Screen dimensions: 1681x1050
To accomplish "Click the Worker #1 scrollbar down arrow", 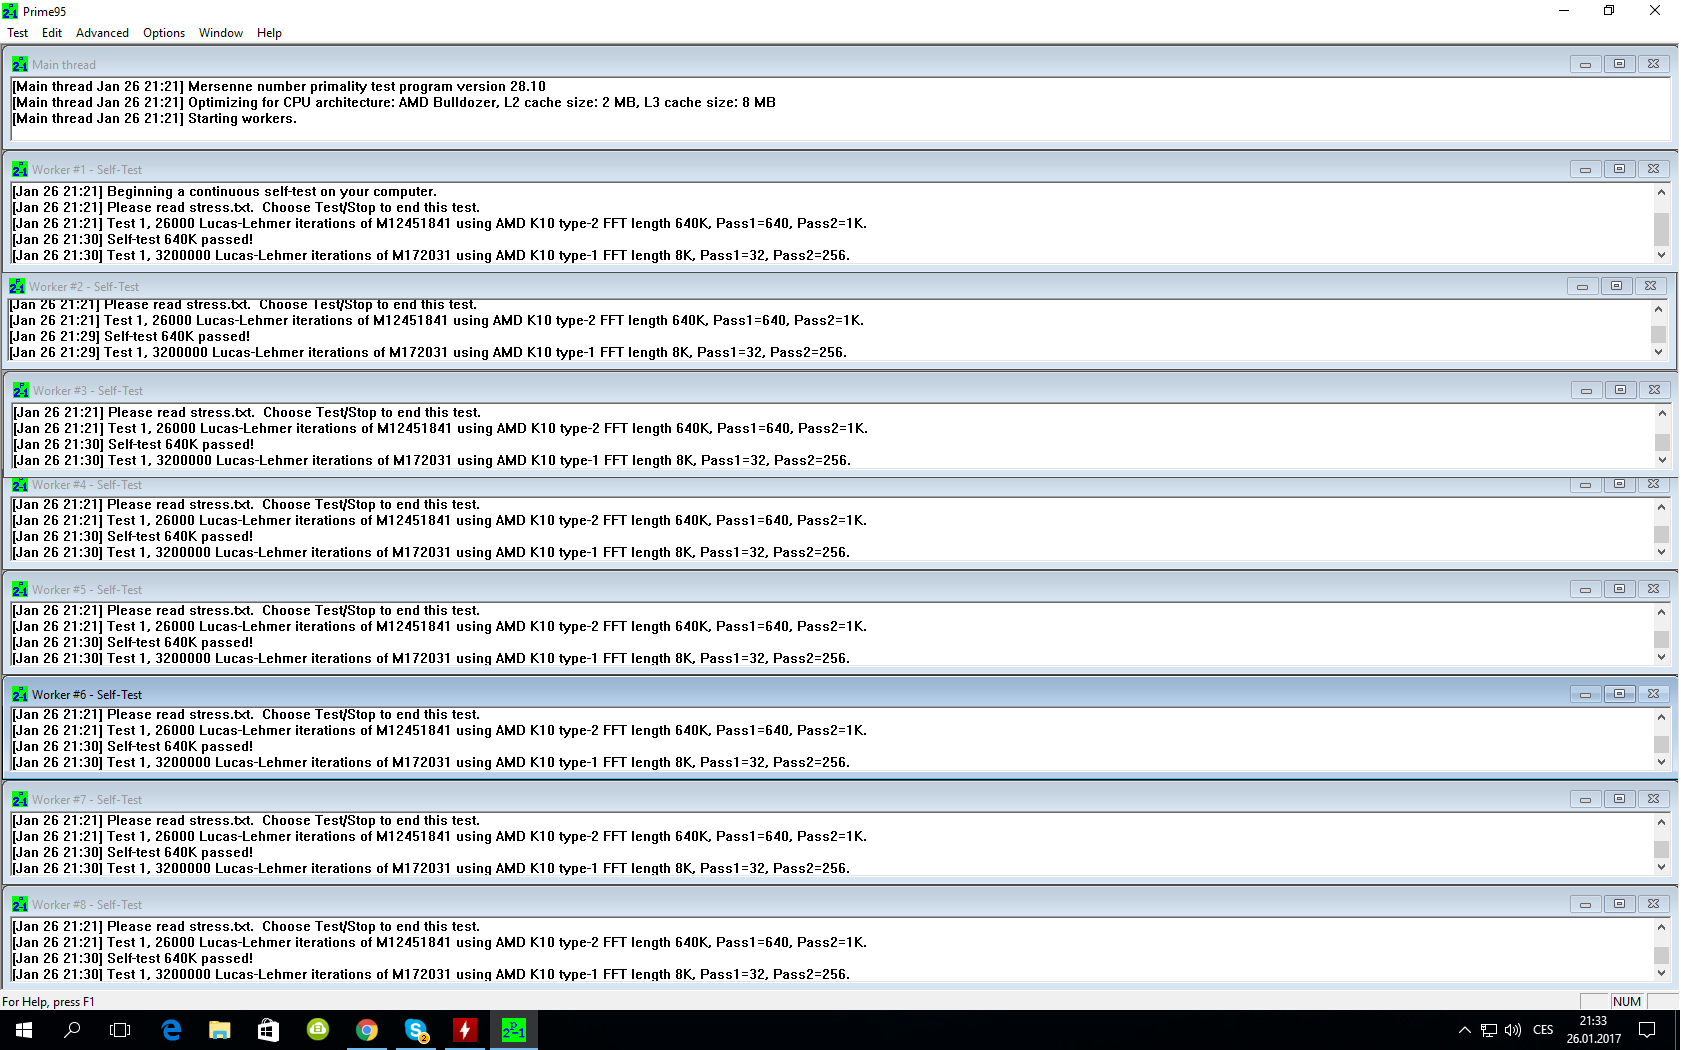I will click(x=1661, y=255).
